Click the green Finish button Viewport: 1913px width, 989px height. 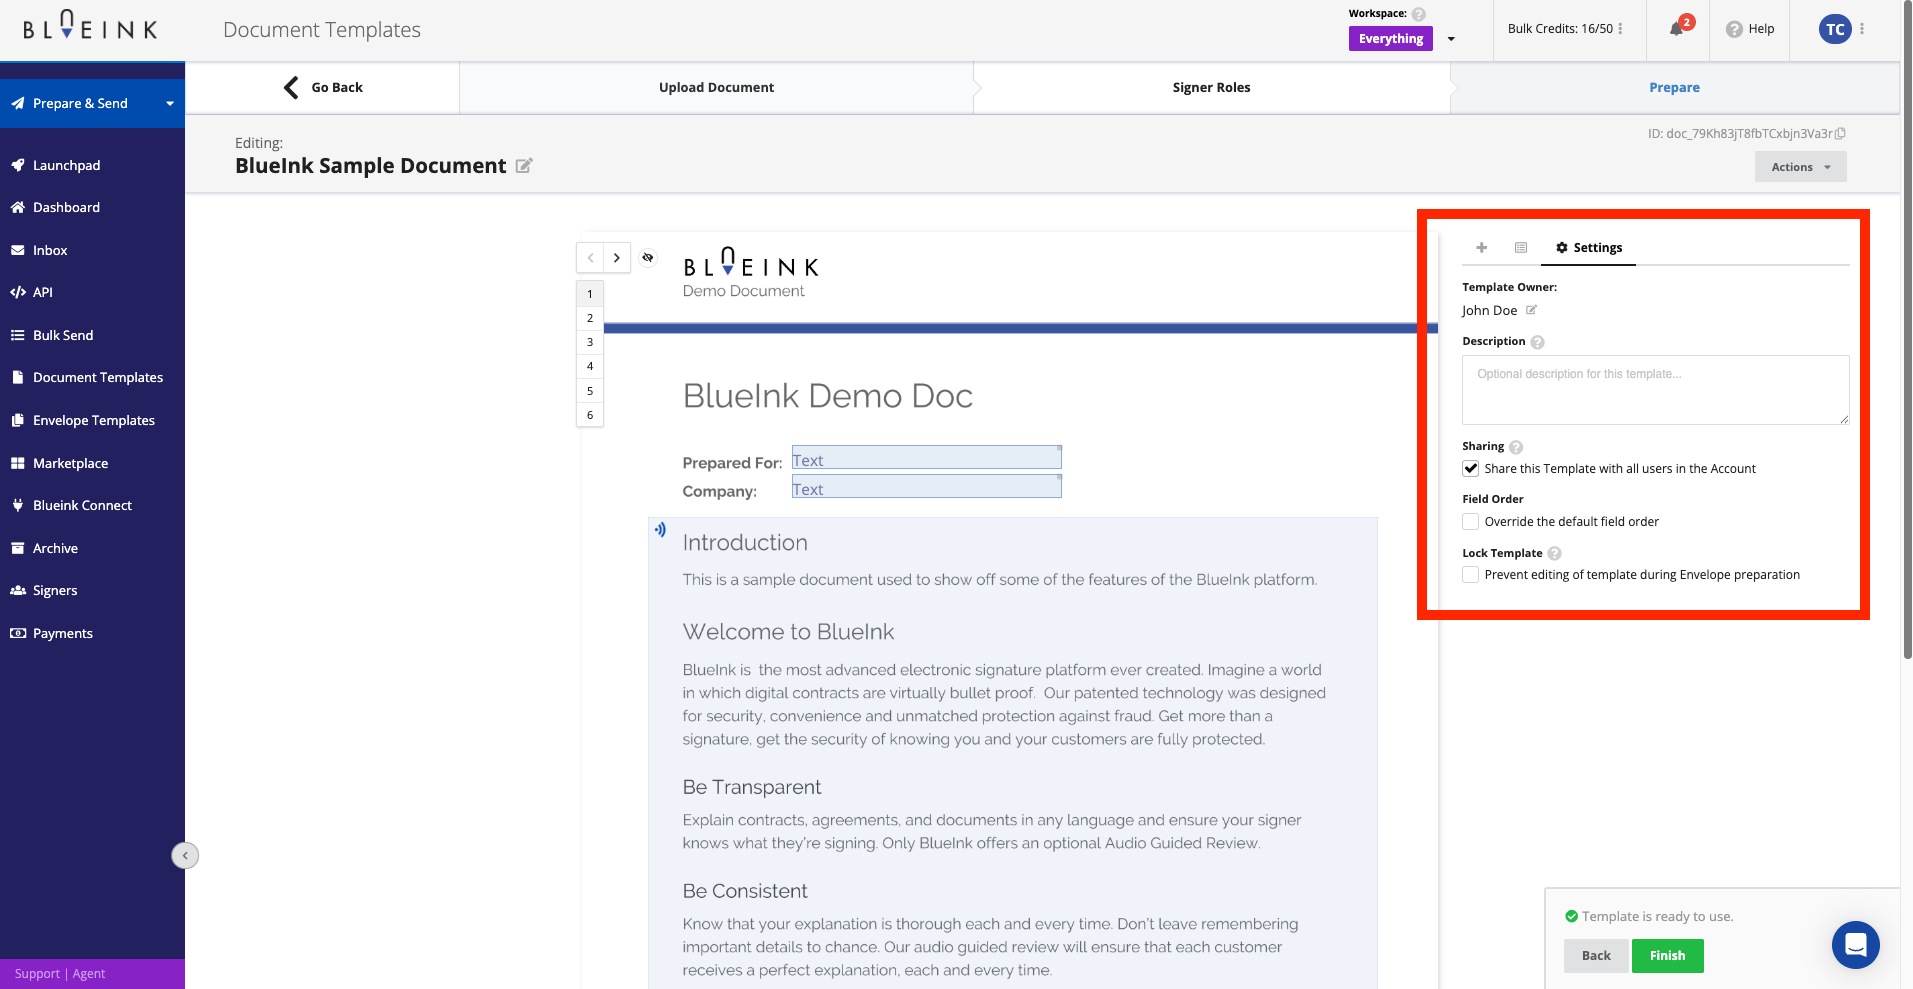(x=1667, y=956)
